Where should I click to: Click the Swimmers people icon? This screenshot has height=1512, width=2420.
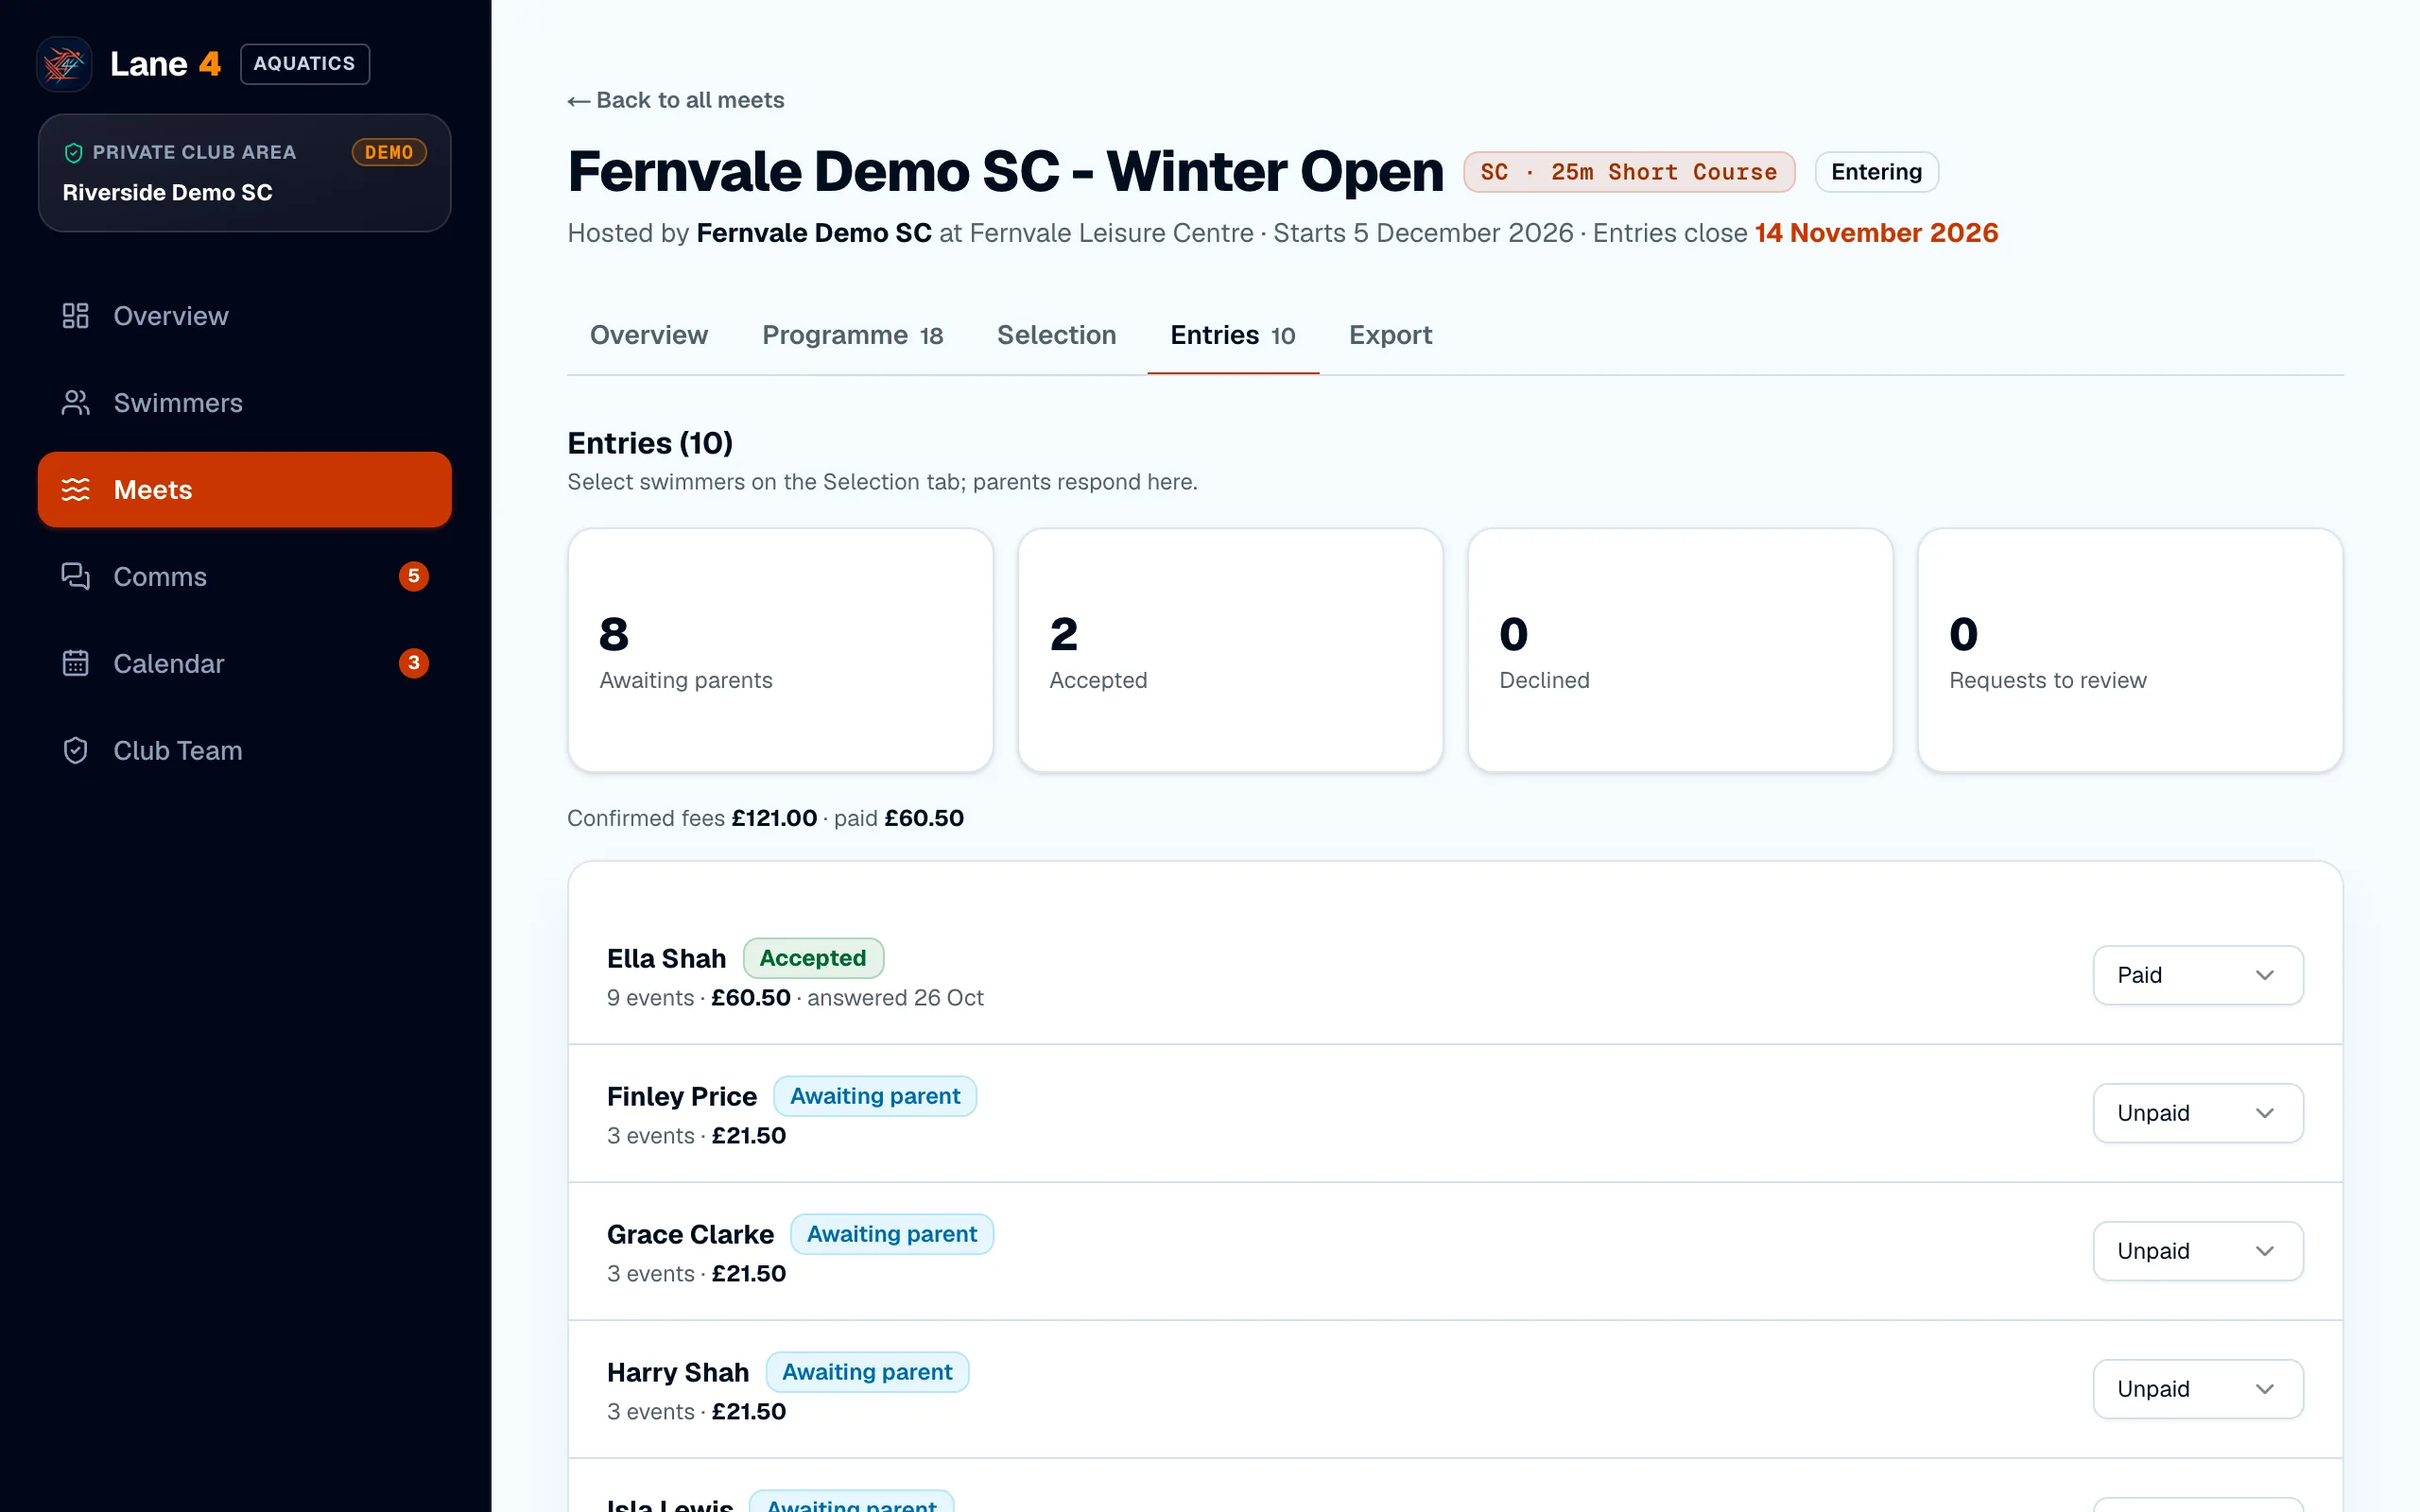coord(75,403)
